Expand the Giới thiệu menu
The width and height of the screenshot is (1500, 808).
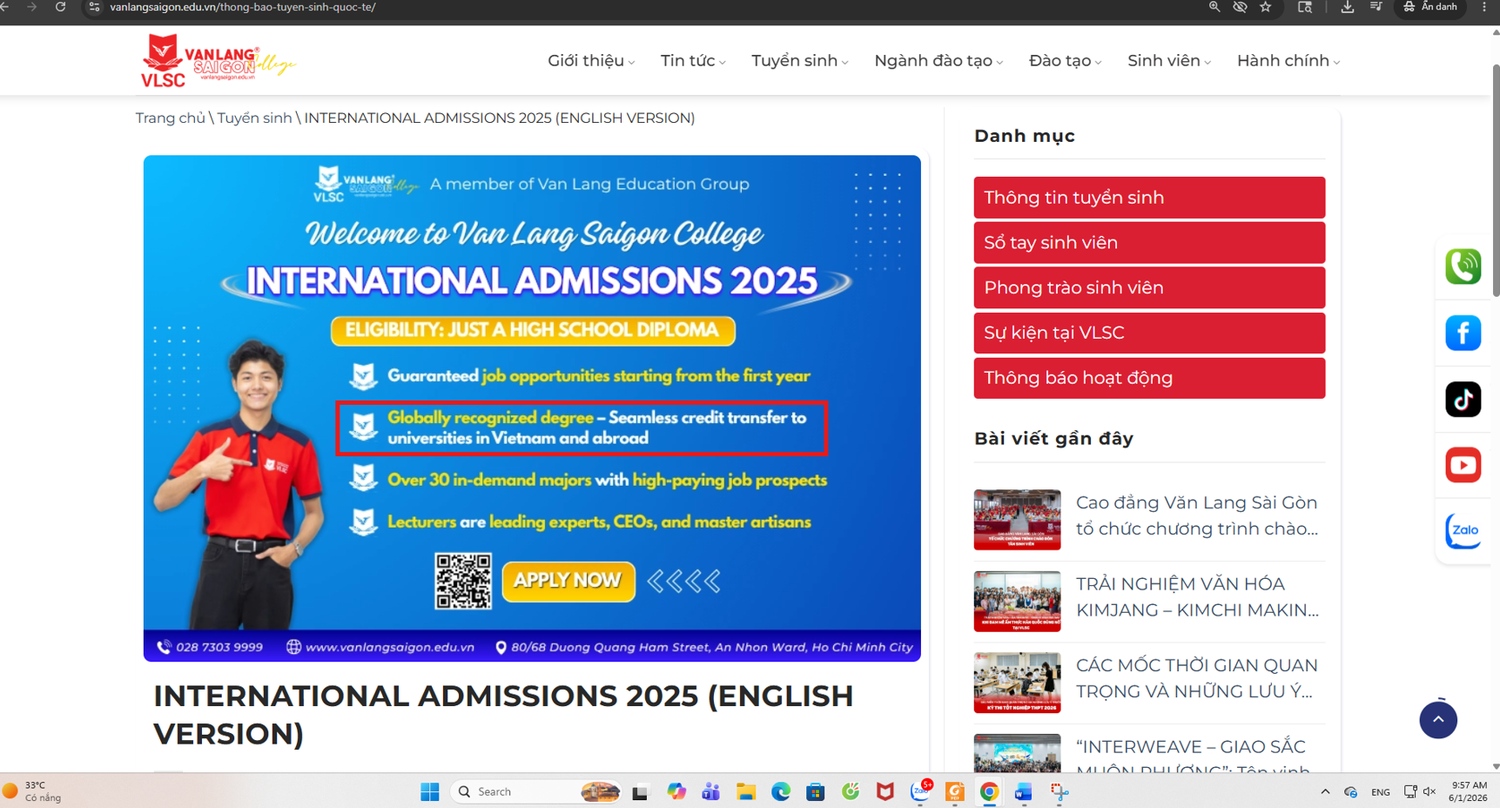pyautogui.click(x=591, y=61)
